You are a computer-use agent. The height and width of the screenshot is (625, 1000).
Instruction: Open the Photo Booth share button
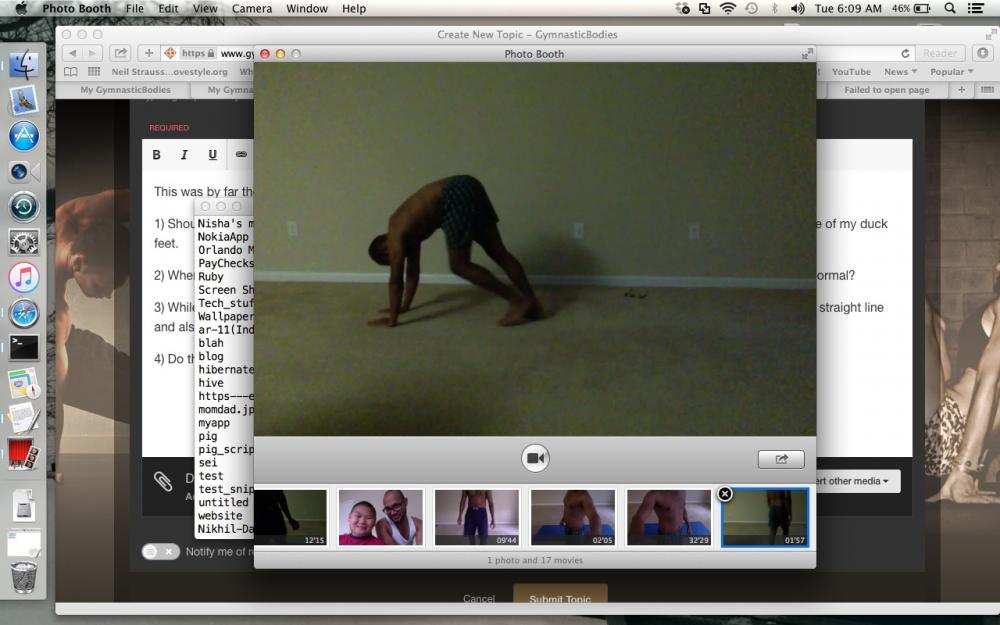coord(781,459)
